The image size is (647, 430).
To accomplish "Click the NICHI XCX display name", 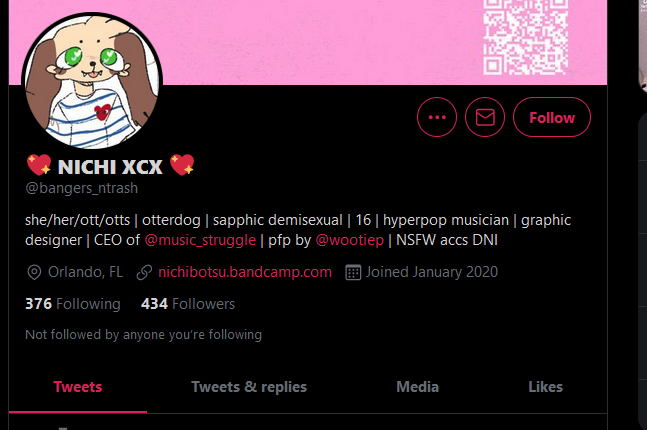I will (110, 167).
